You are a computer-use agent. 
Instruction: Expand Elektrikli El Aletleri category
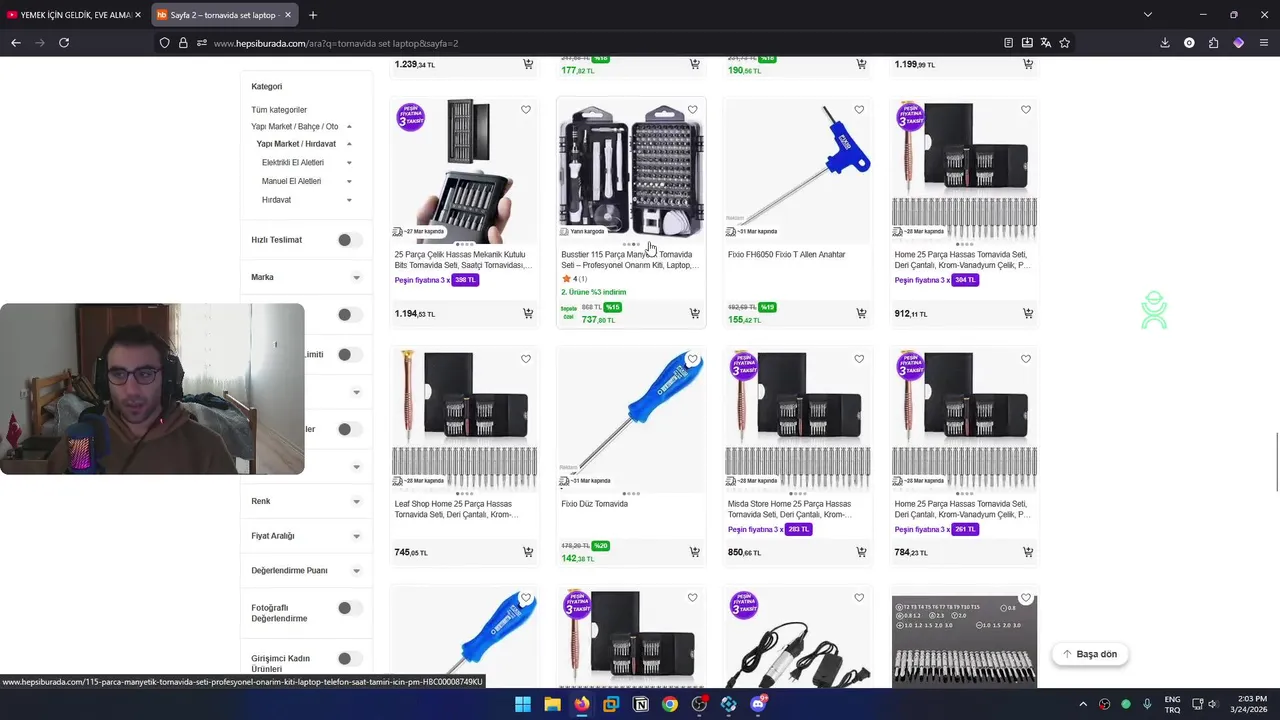349,163
